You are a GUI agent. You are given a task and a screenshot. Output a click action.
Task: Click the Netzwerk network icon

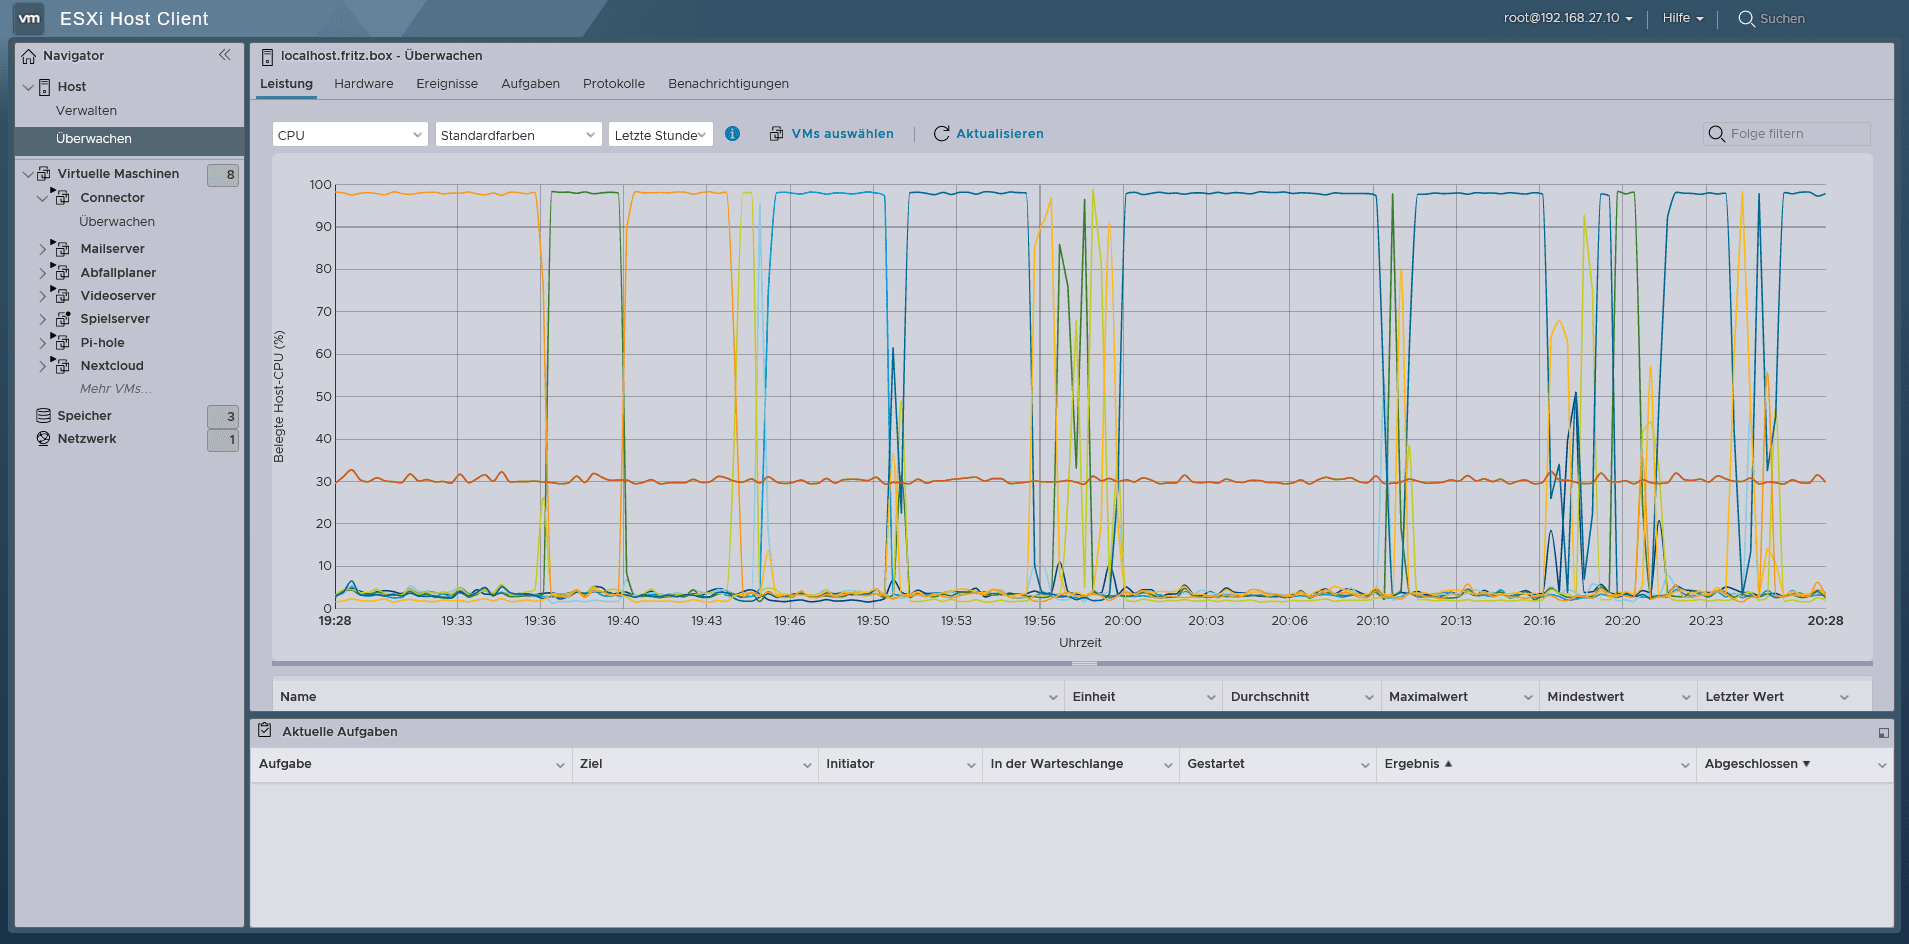43,438
